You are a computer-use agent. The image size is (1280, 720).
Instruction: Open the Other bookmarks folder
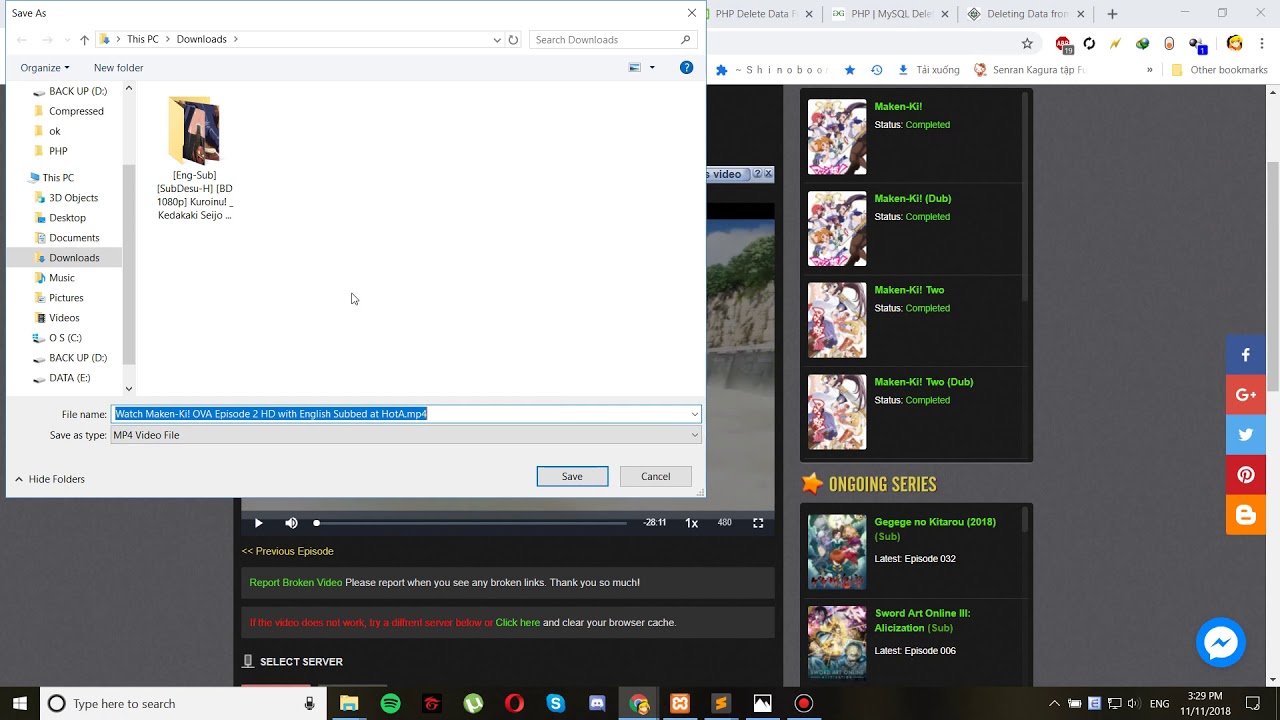click(1219, 70)
